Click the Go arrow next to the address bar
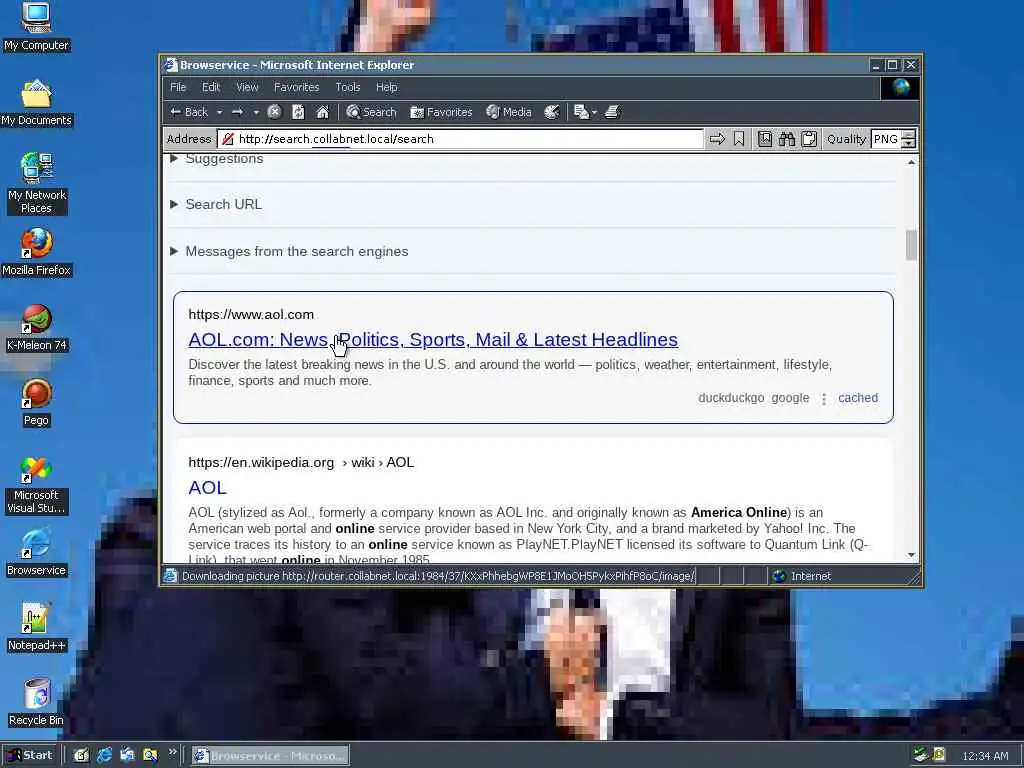 717,139
